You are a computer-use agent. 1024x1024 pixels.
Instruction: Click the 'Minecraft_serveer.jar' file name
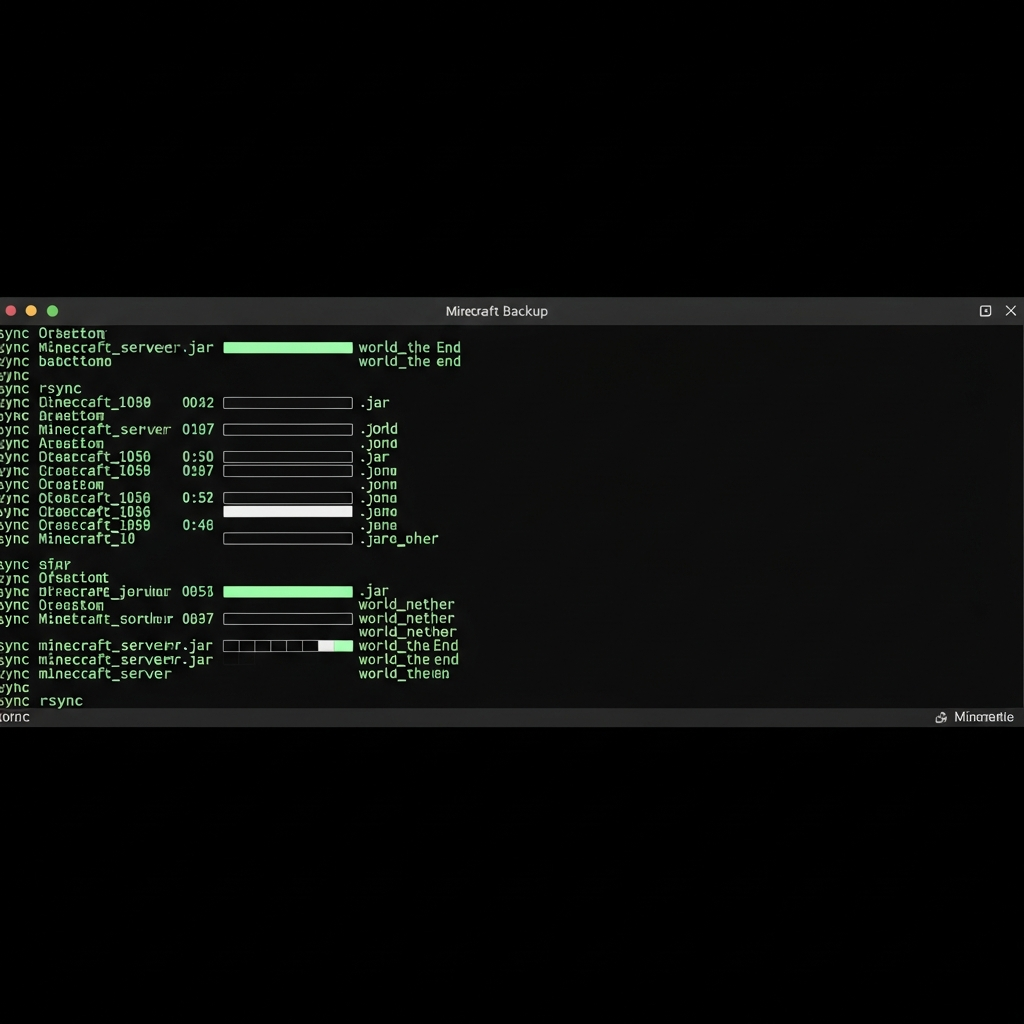pos(125,347)
